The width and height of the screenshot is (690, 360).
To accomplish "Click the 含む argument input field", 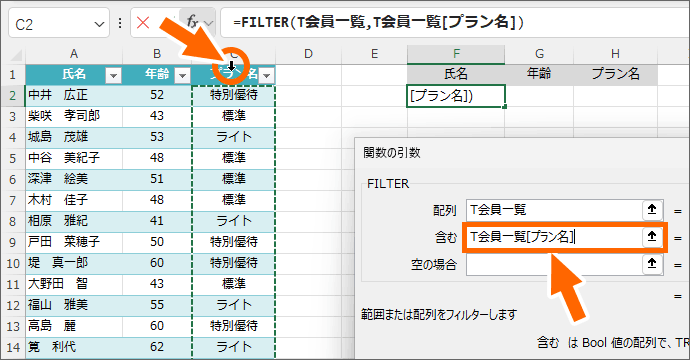I will tap(554, 237).
